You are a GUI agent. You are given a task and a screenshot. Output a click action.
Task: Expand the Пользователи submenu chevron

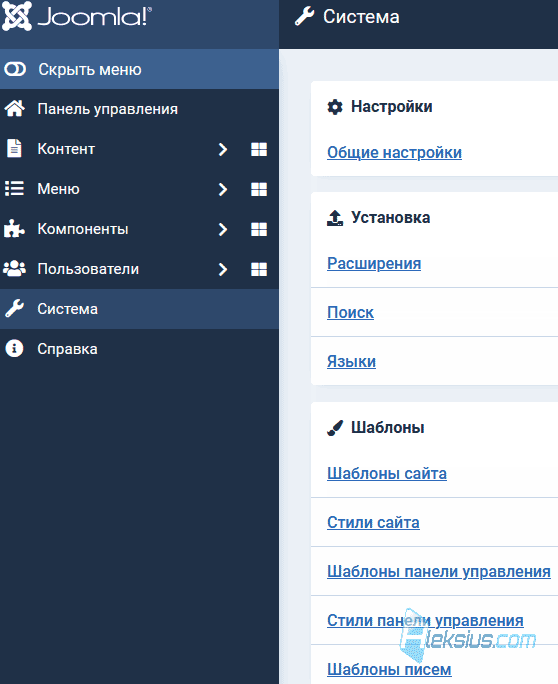[x=223, y=269]
